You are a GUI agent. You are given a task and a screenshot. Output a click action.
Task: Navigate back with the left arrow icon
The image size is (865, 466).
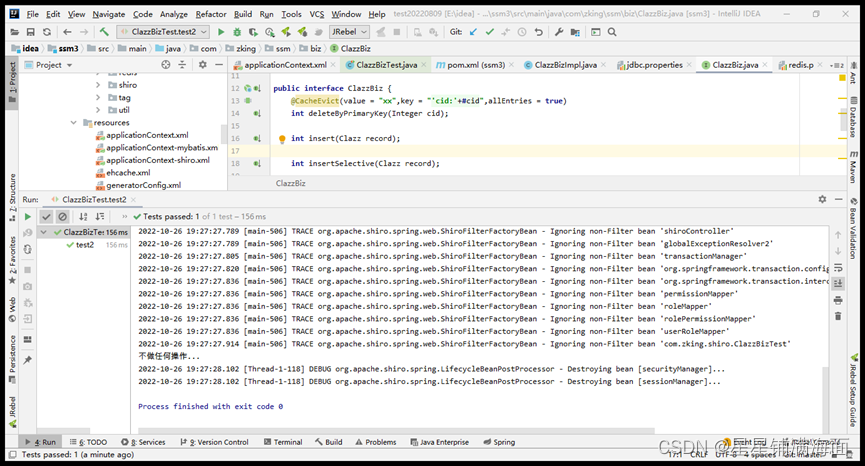click(67, 32)
